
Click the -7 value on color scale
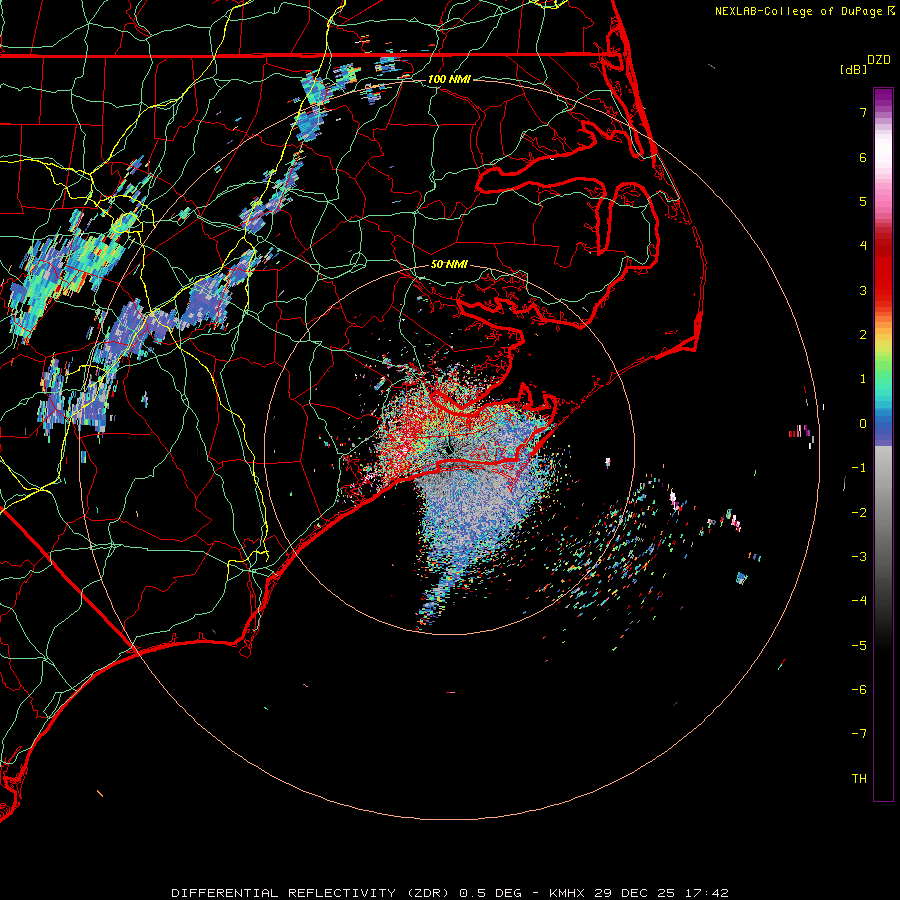point(859,734)
